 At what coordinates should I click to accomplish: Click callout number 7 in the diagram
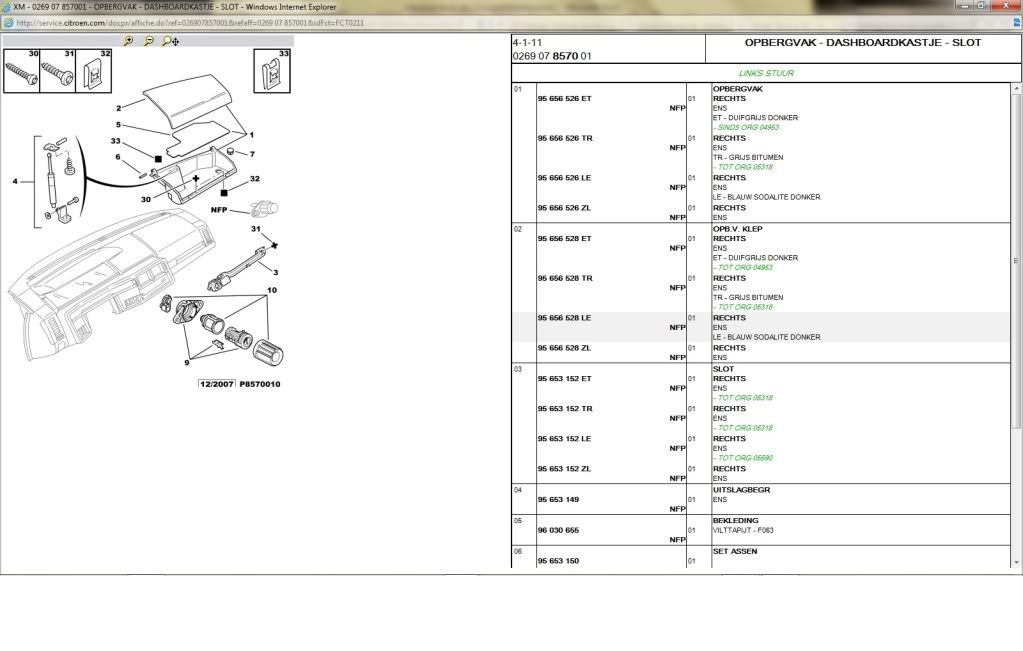(252, 155)
